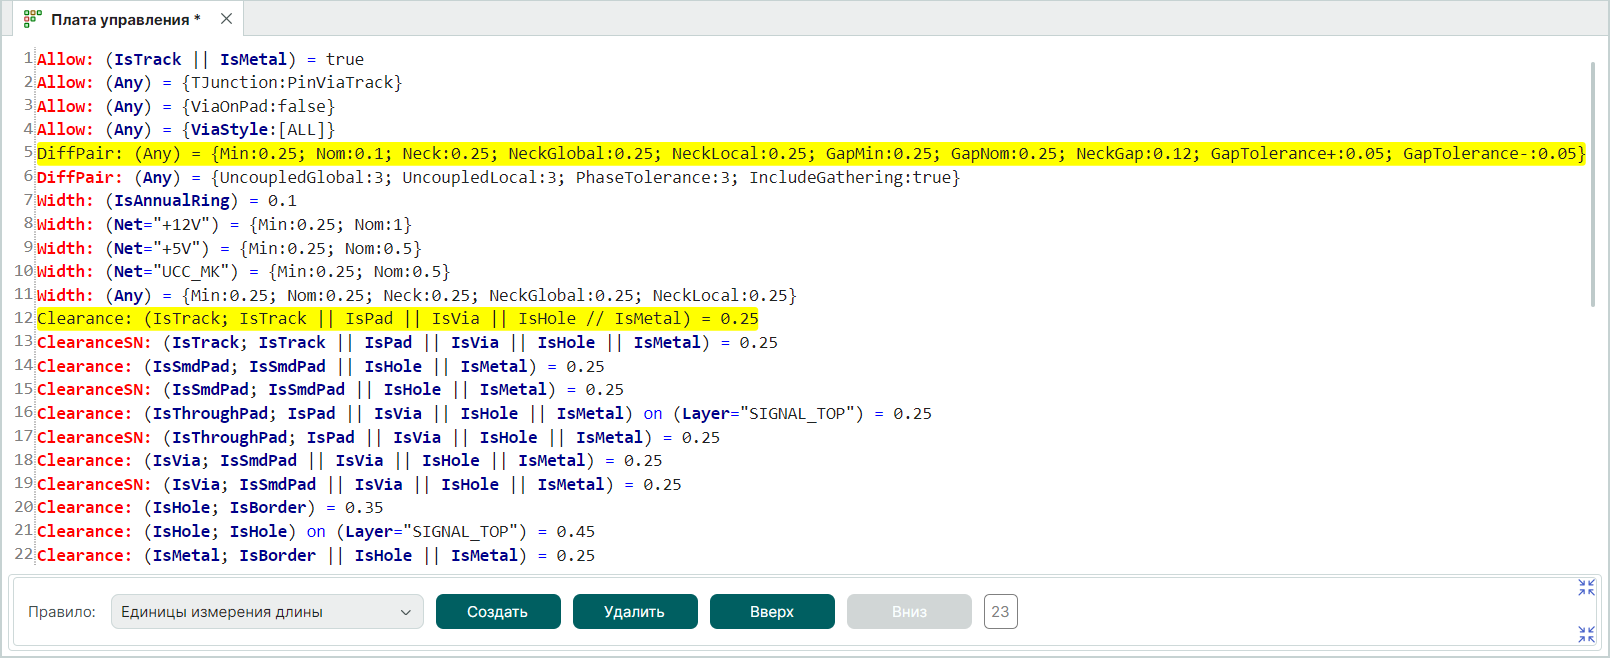Open the Правило dropdown list

pyautogui.click(x=267, y=612)
